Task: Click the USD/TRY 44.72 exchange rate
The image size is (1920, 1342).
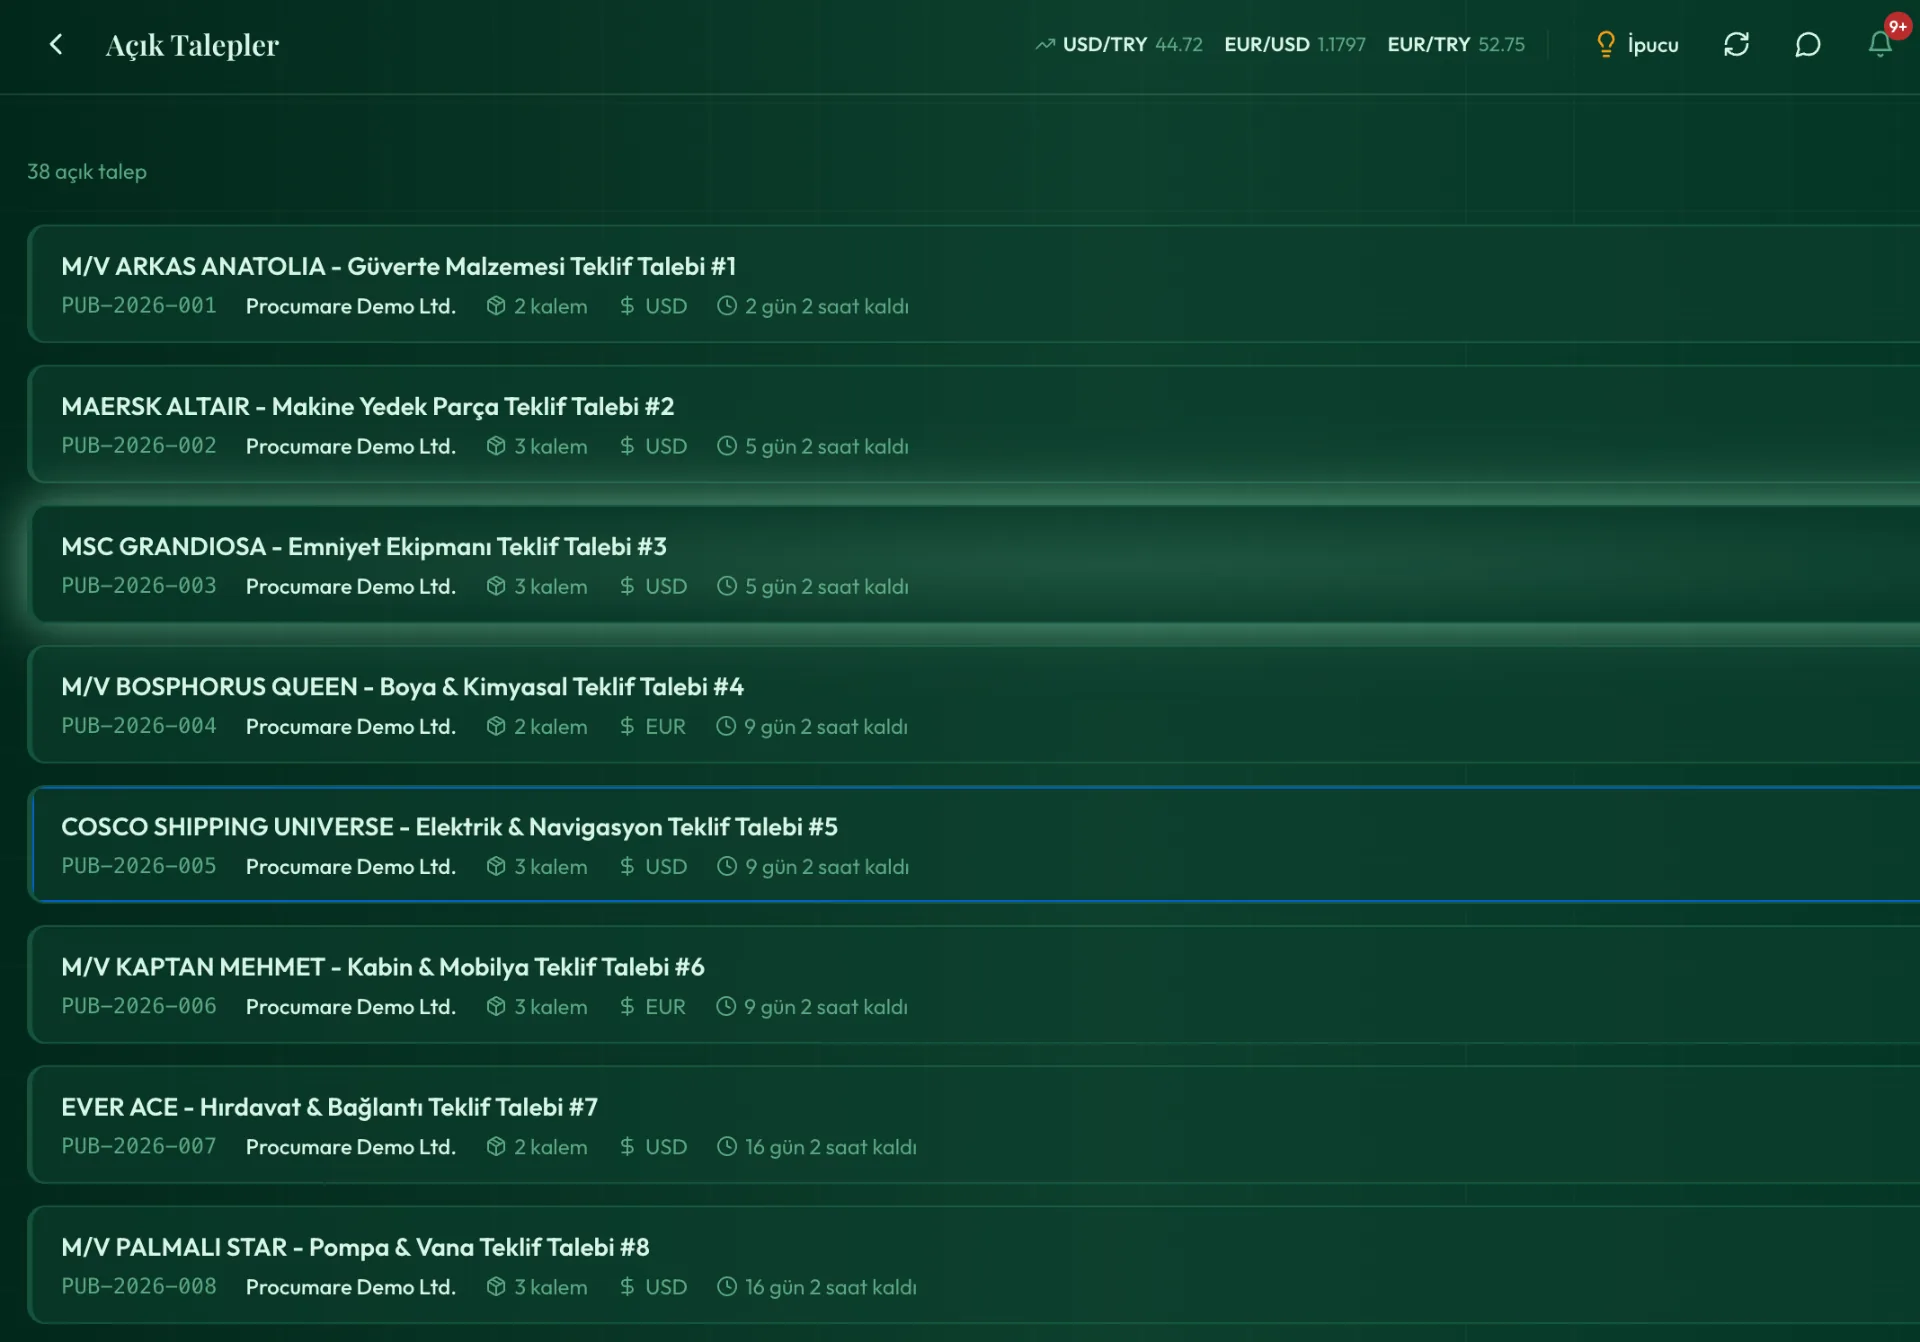Action: click(1132, 44)
